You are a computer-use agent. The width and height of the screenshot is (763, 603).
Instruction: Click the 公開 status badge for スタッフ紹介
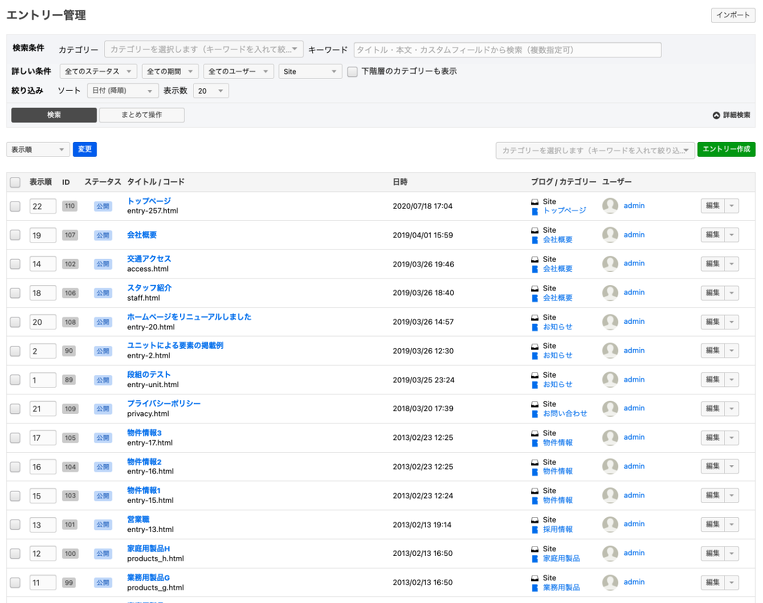click(103, 293)
